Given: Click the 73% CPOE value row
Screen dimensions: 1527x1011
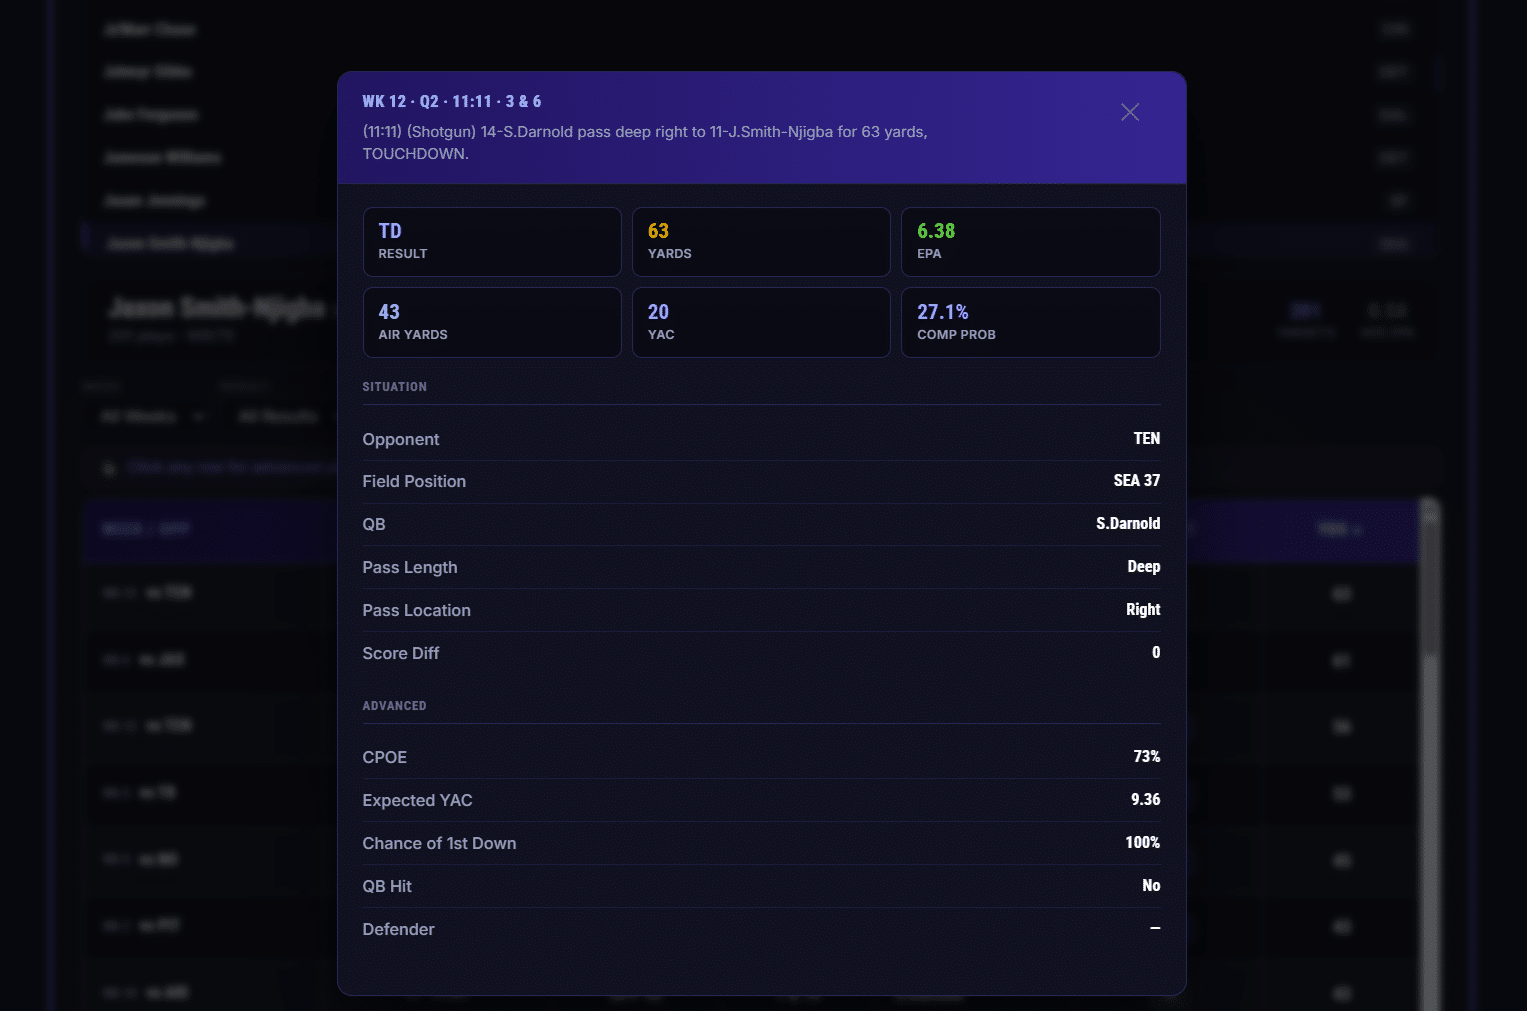Looking at the screenshot, I should coord(1145,756).
